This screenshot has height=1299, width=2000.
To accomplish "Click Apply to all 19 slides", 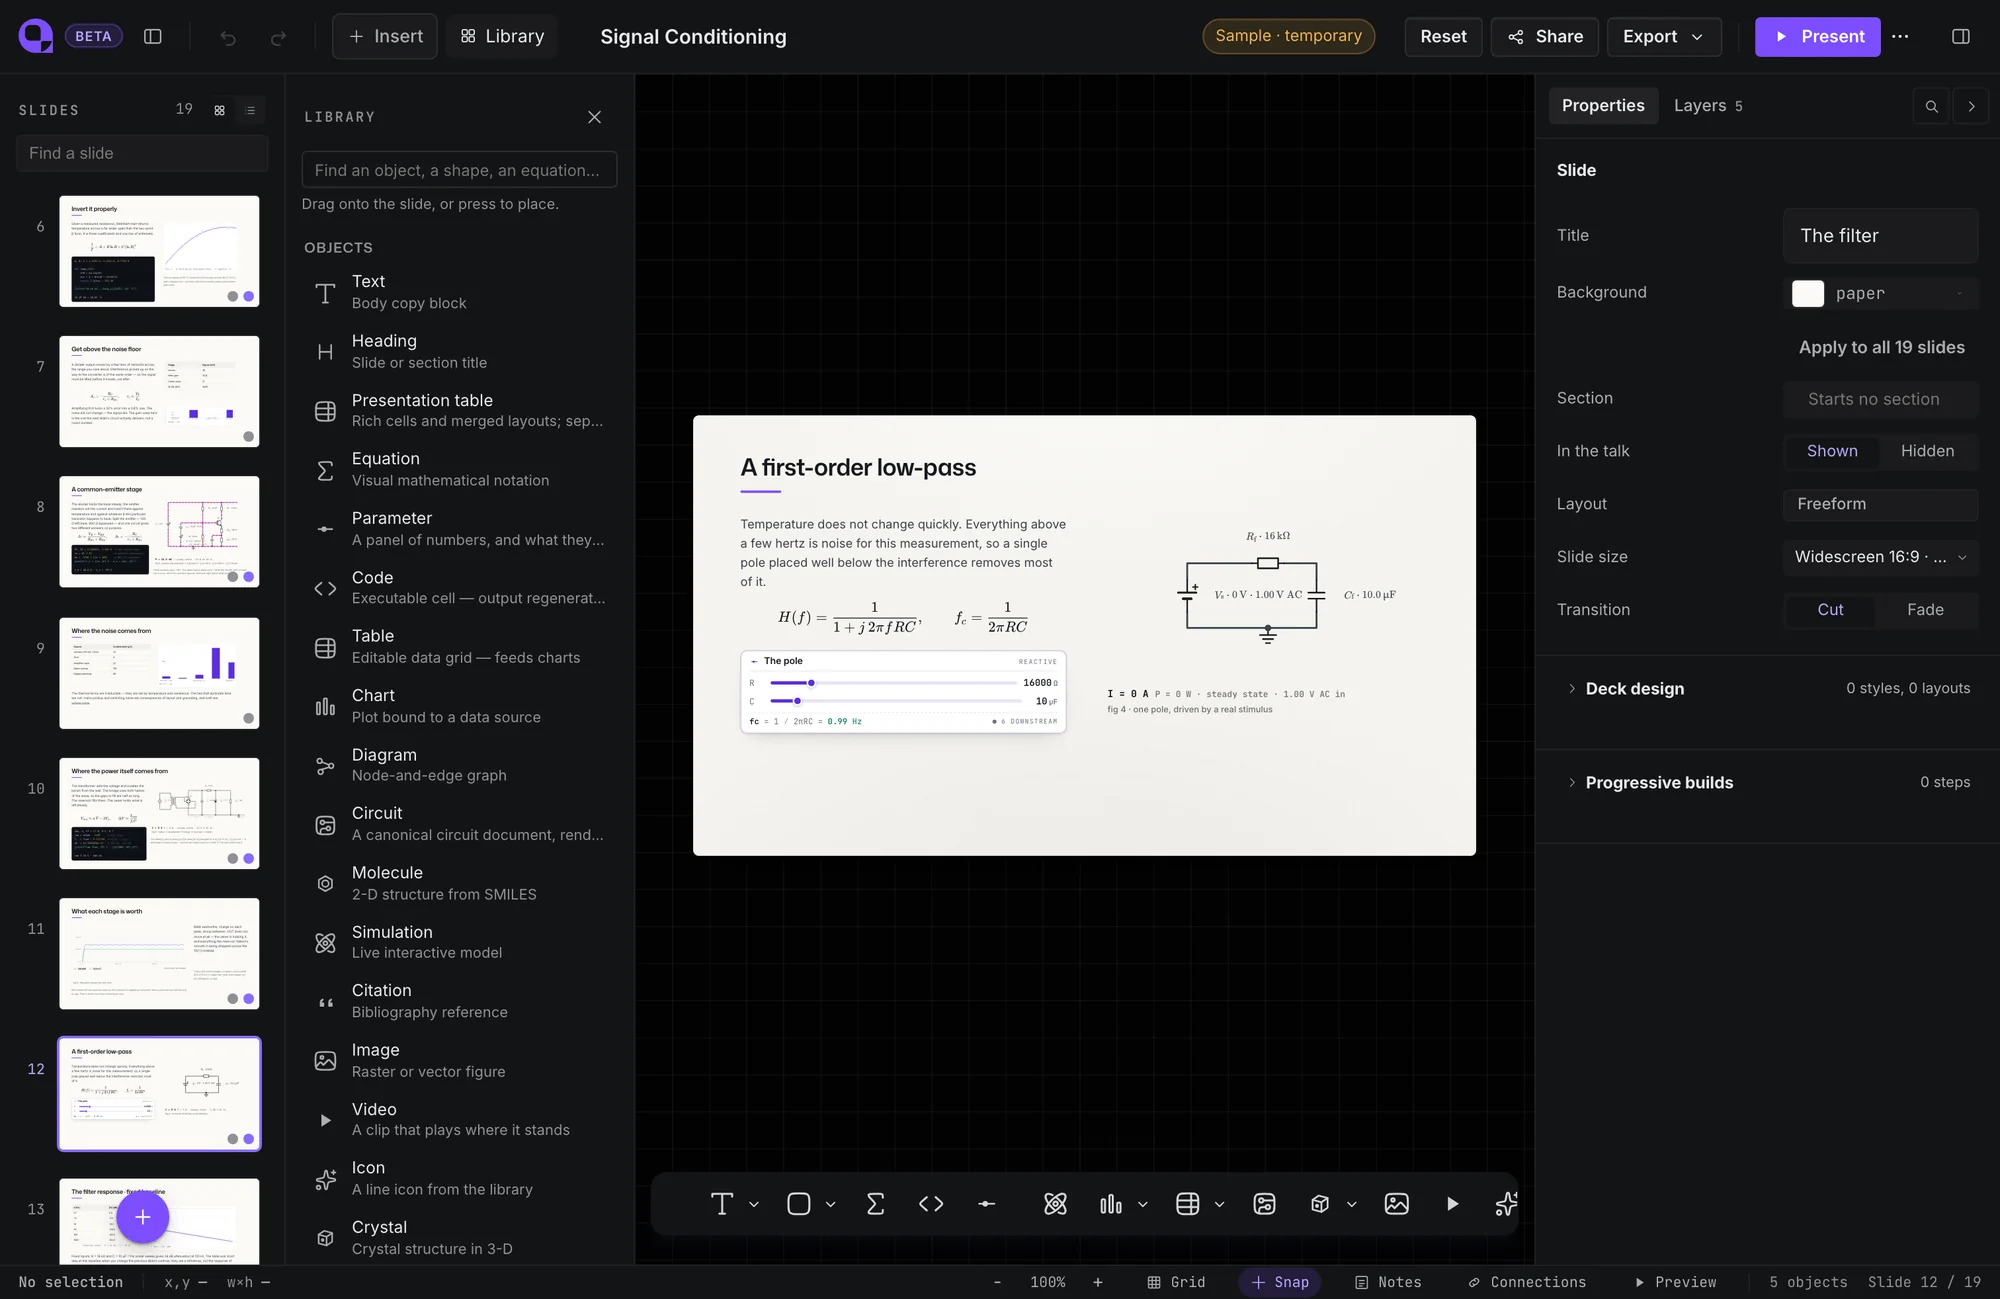I will (x=1881, y=348).
